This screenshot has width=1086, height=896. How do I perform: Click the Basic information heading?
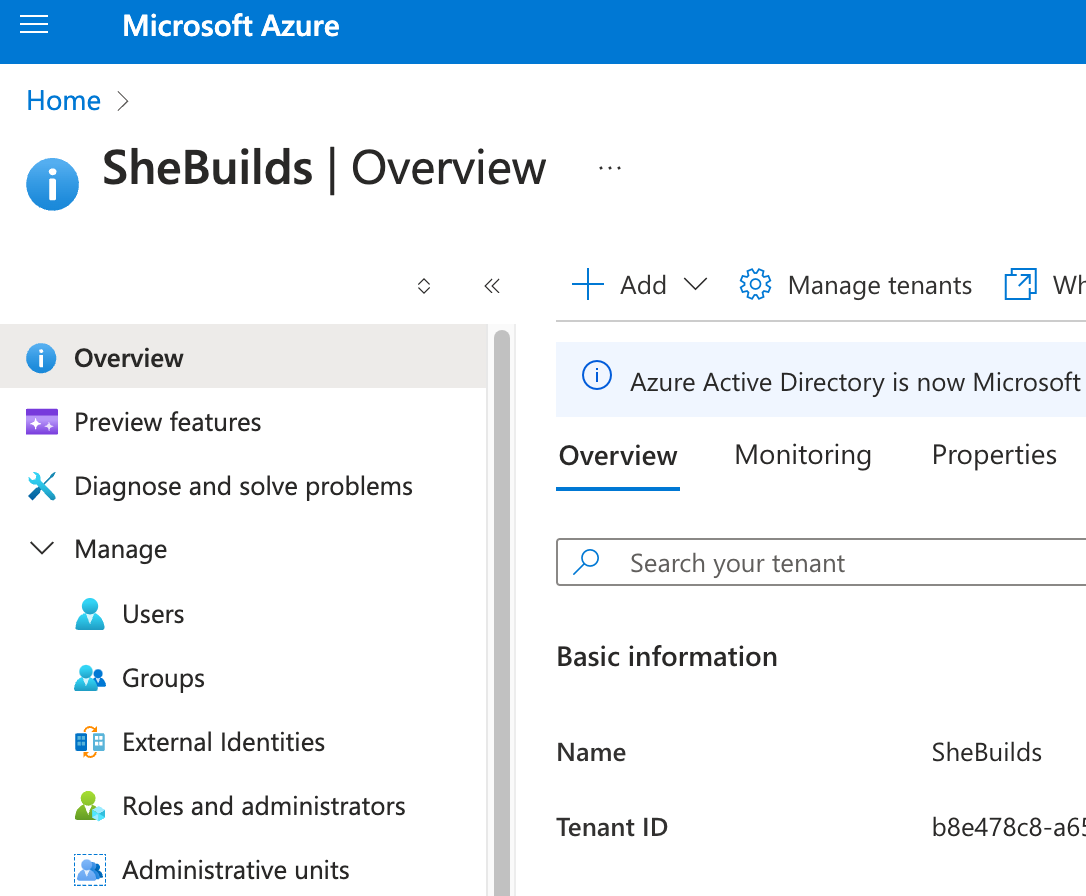click(667, 656)
